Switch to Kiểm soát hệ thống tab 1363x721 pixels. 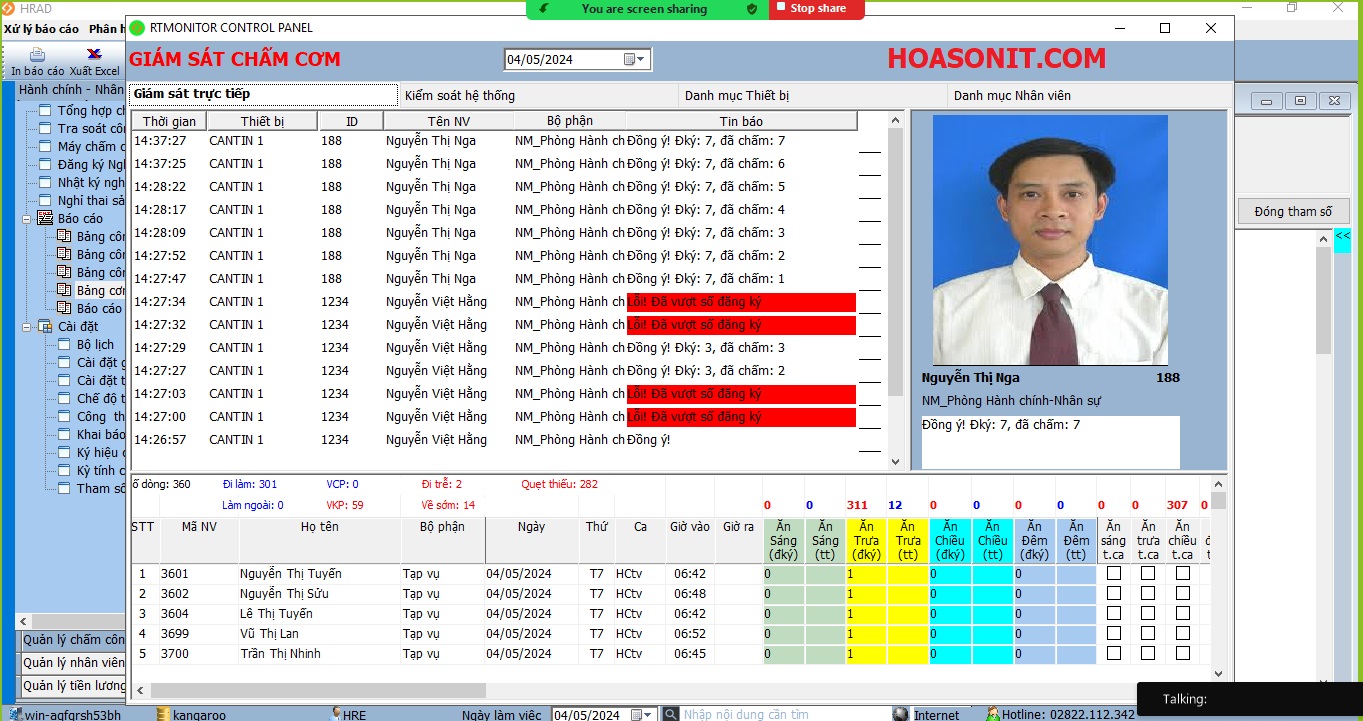pyautogui.click(x=538, y=95)
